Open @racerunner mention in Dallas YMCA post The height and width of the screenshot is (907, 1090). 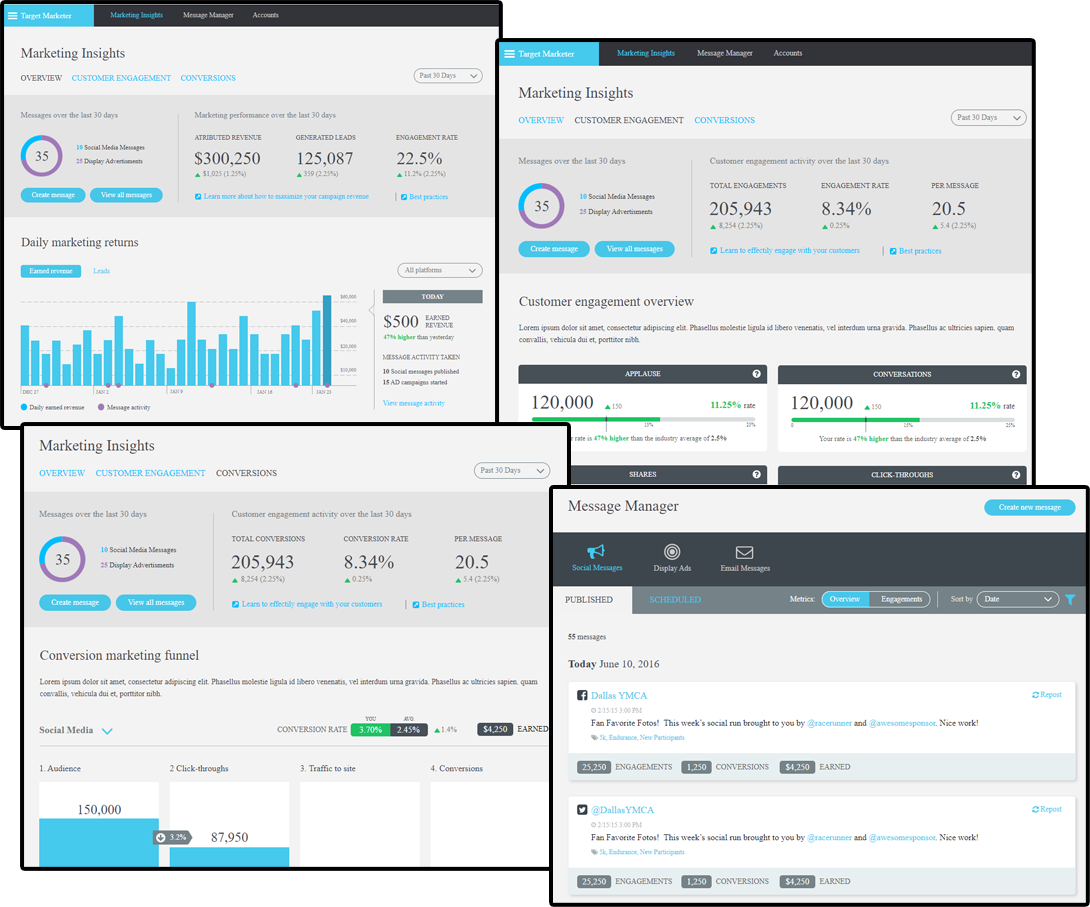click(x=829, y=724)
